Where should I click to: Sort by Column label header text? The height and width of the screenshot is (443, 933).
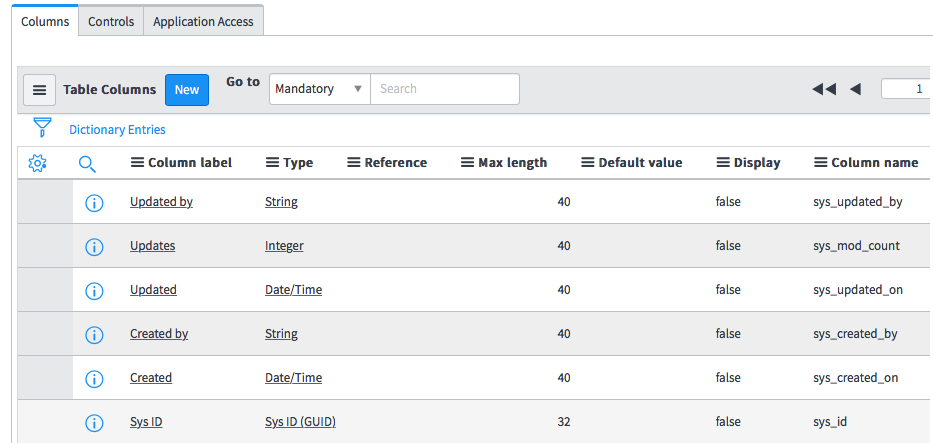tap(190, 163)
